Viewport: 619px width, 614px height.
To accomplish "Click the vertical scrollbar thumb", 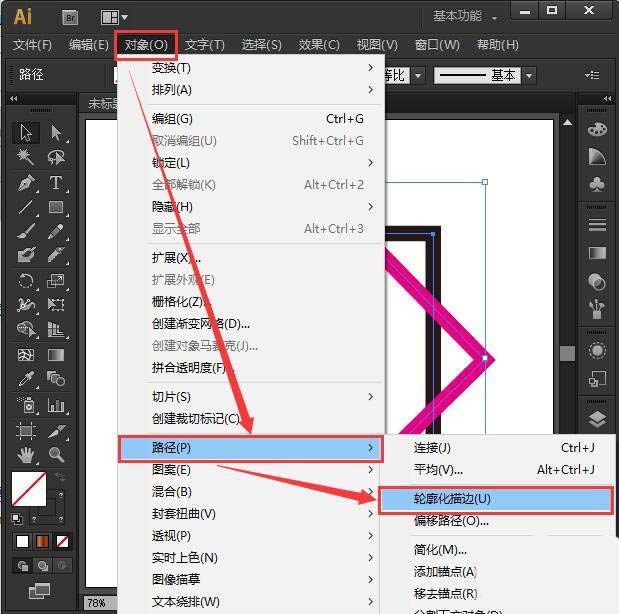I will pyautogui.click(x=567, y=353).
